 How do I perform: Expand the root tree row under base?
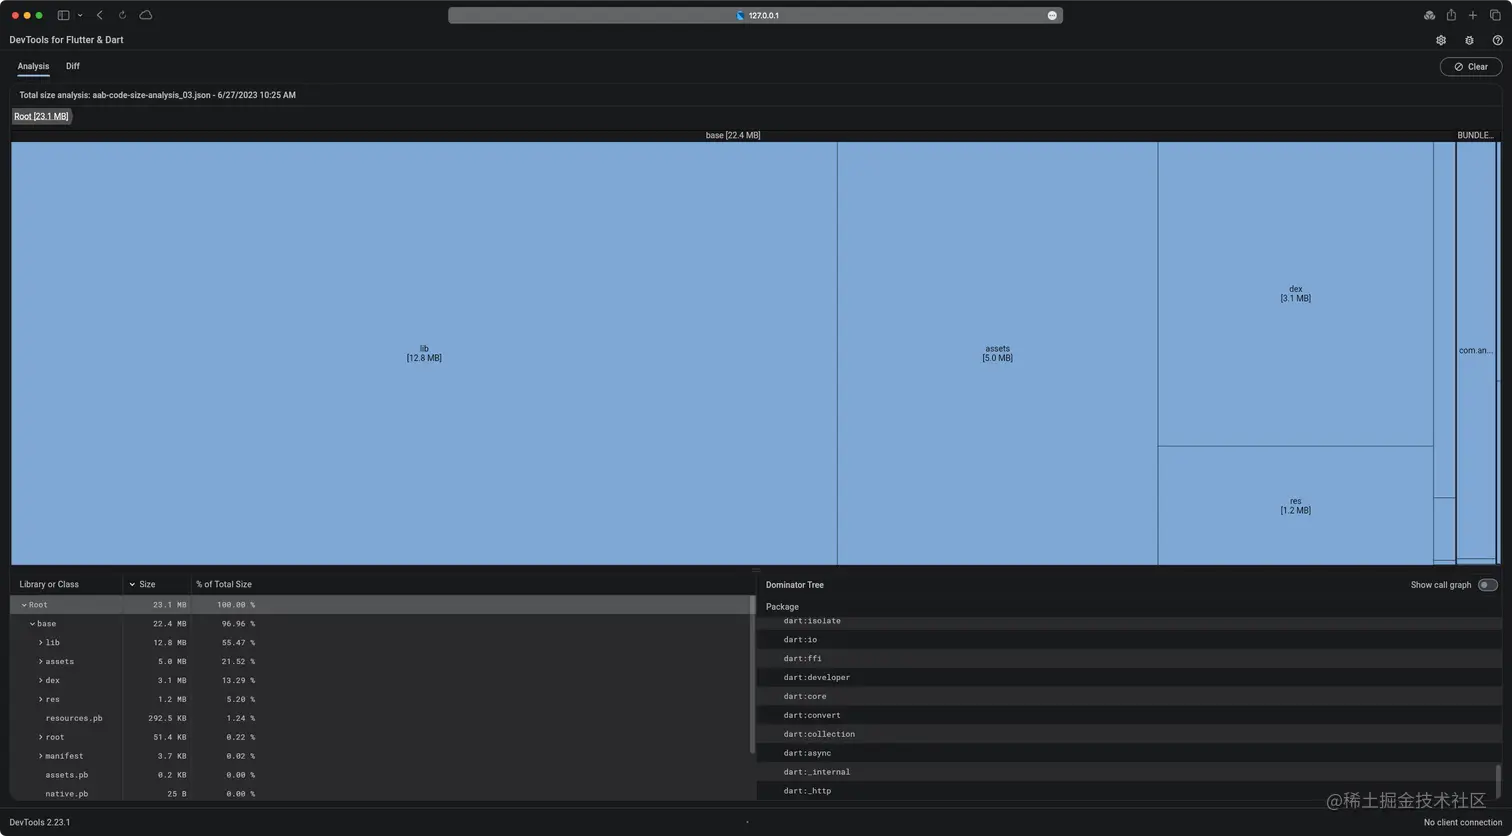pos(40,737)
